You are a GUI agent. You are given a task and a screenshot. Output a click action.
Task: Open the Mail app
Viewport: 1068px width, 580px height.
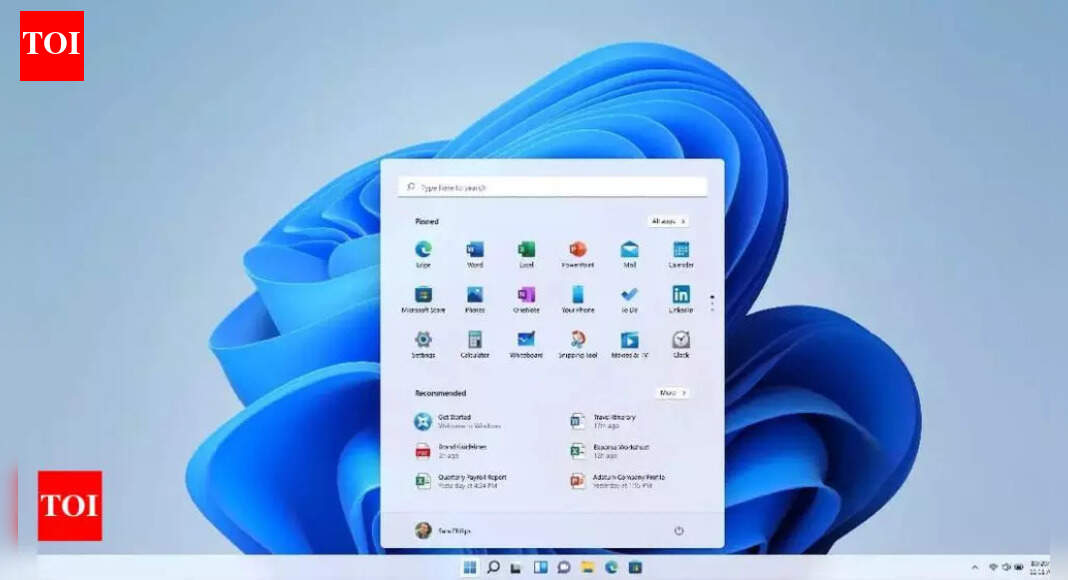pyautogui.click(x=629, y=254)
